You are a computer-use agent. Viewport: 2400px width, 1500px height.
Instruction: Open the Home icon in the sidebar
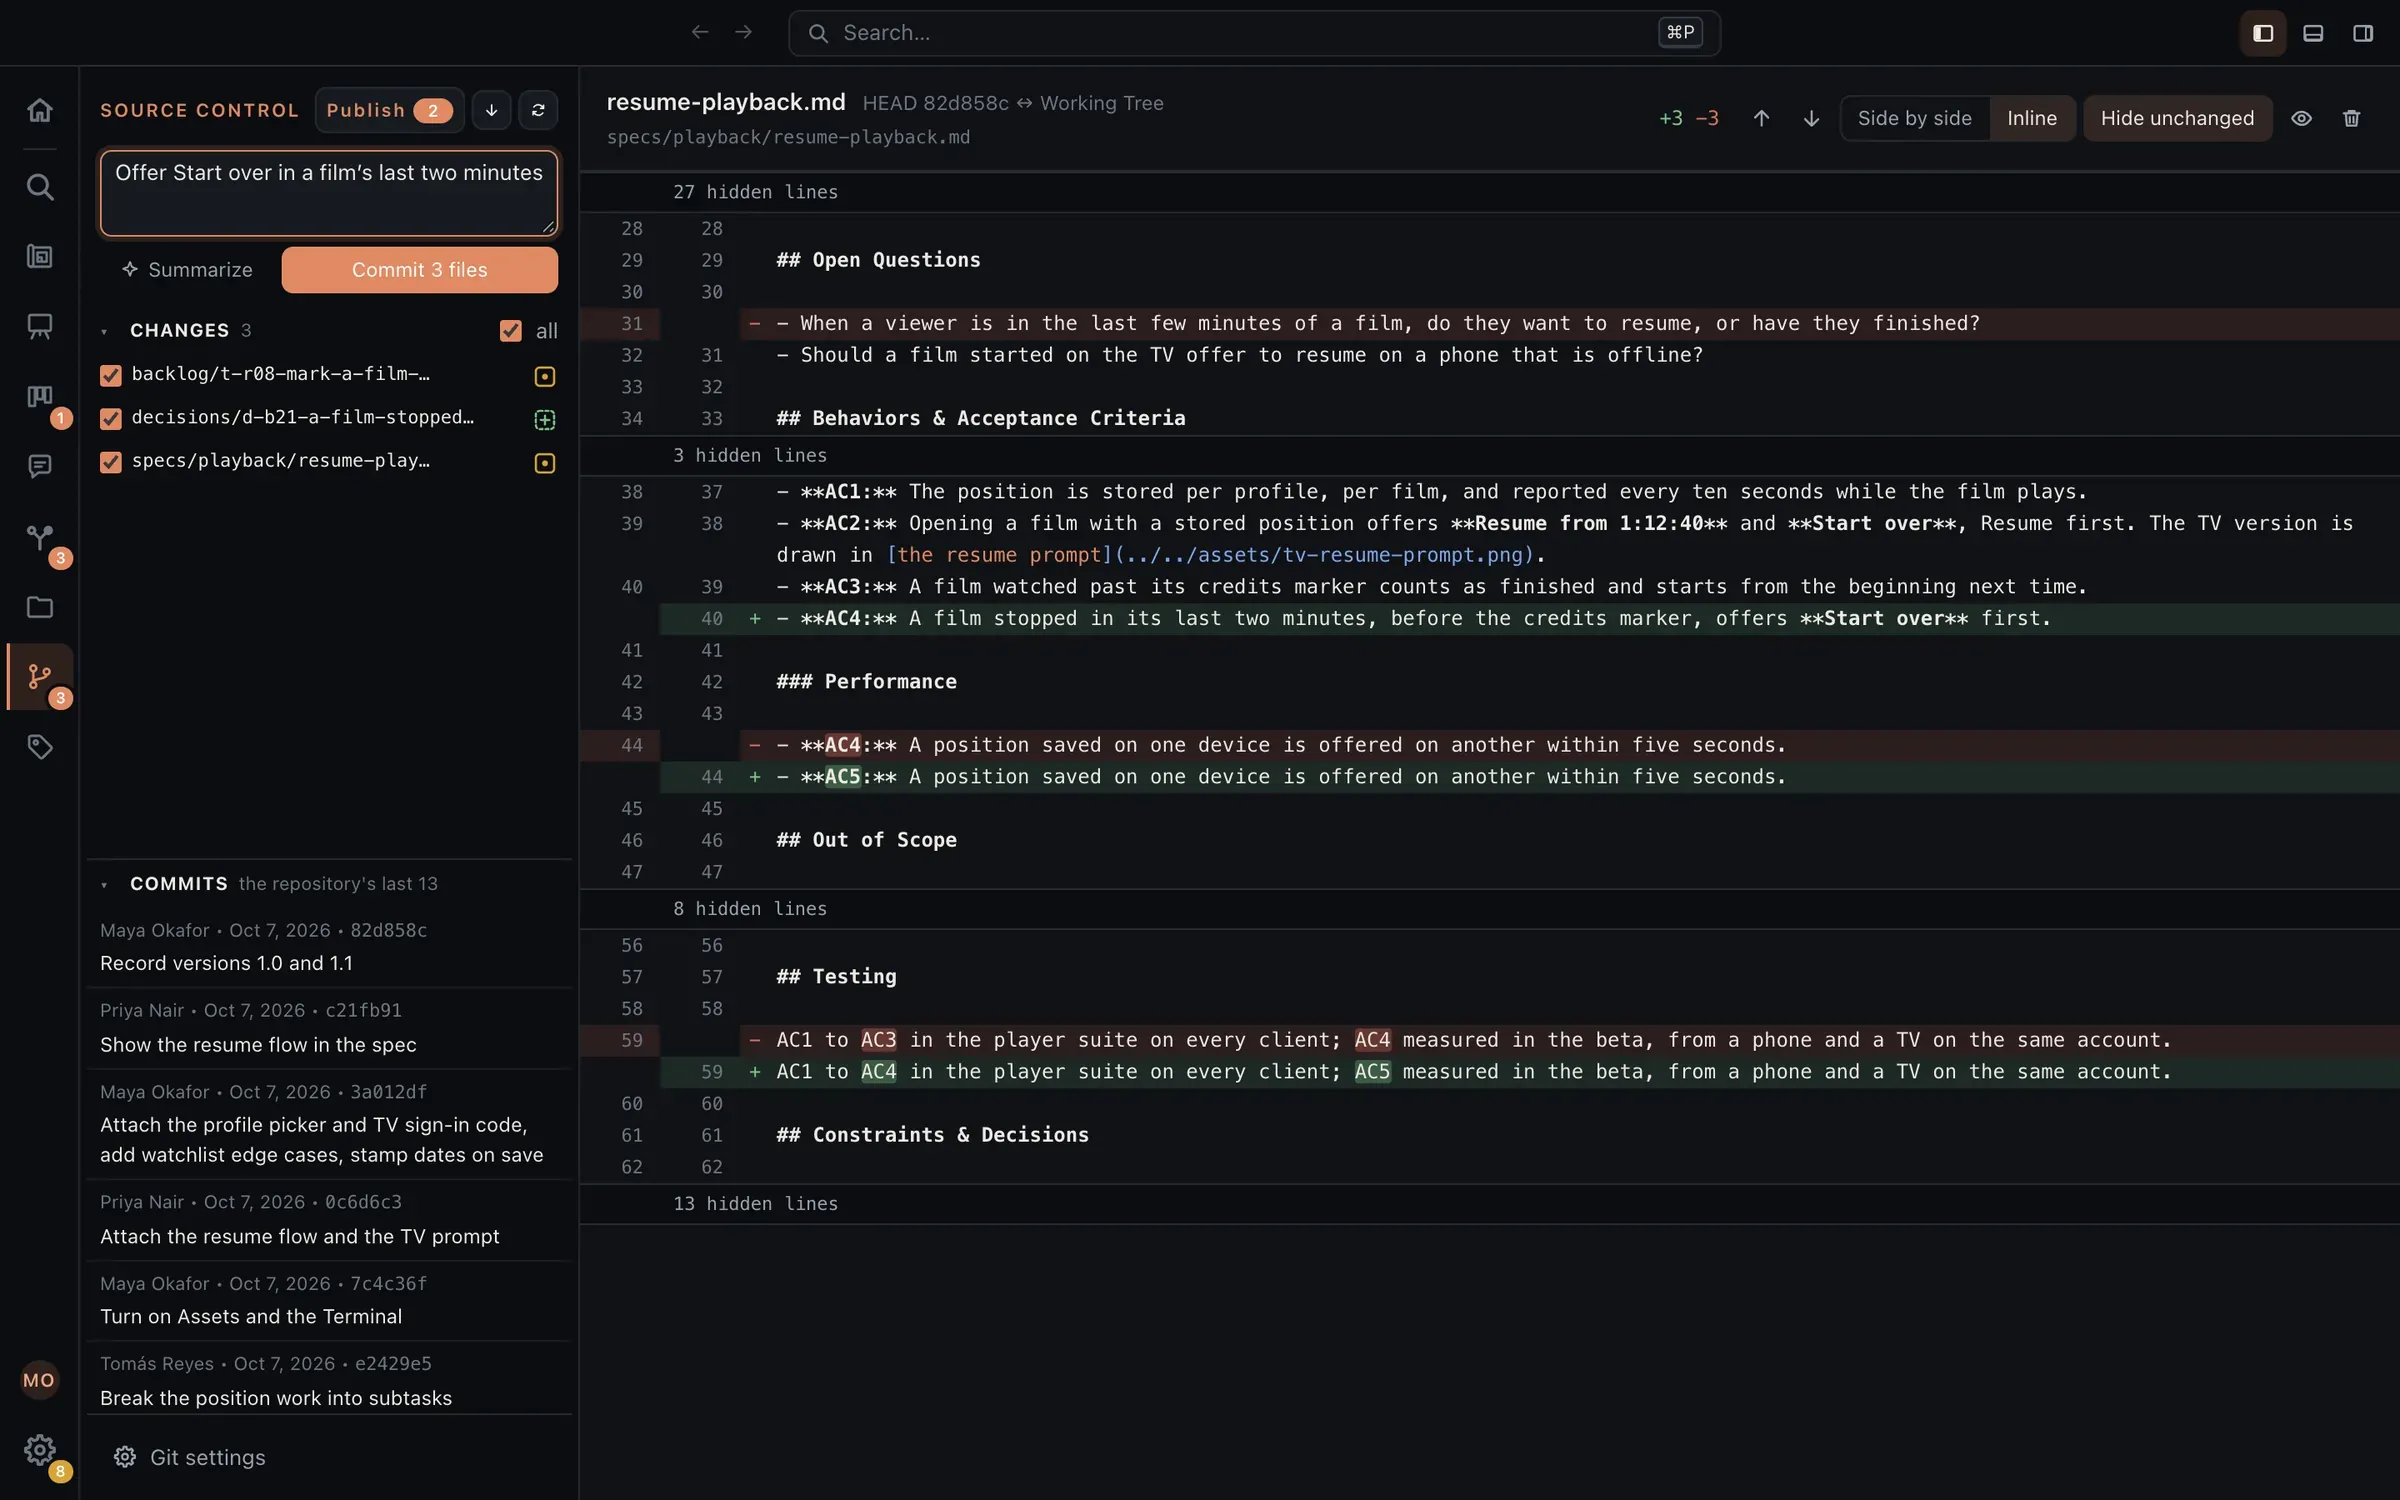[40, 109]
